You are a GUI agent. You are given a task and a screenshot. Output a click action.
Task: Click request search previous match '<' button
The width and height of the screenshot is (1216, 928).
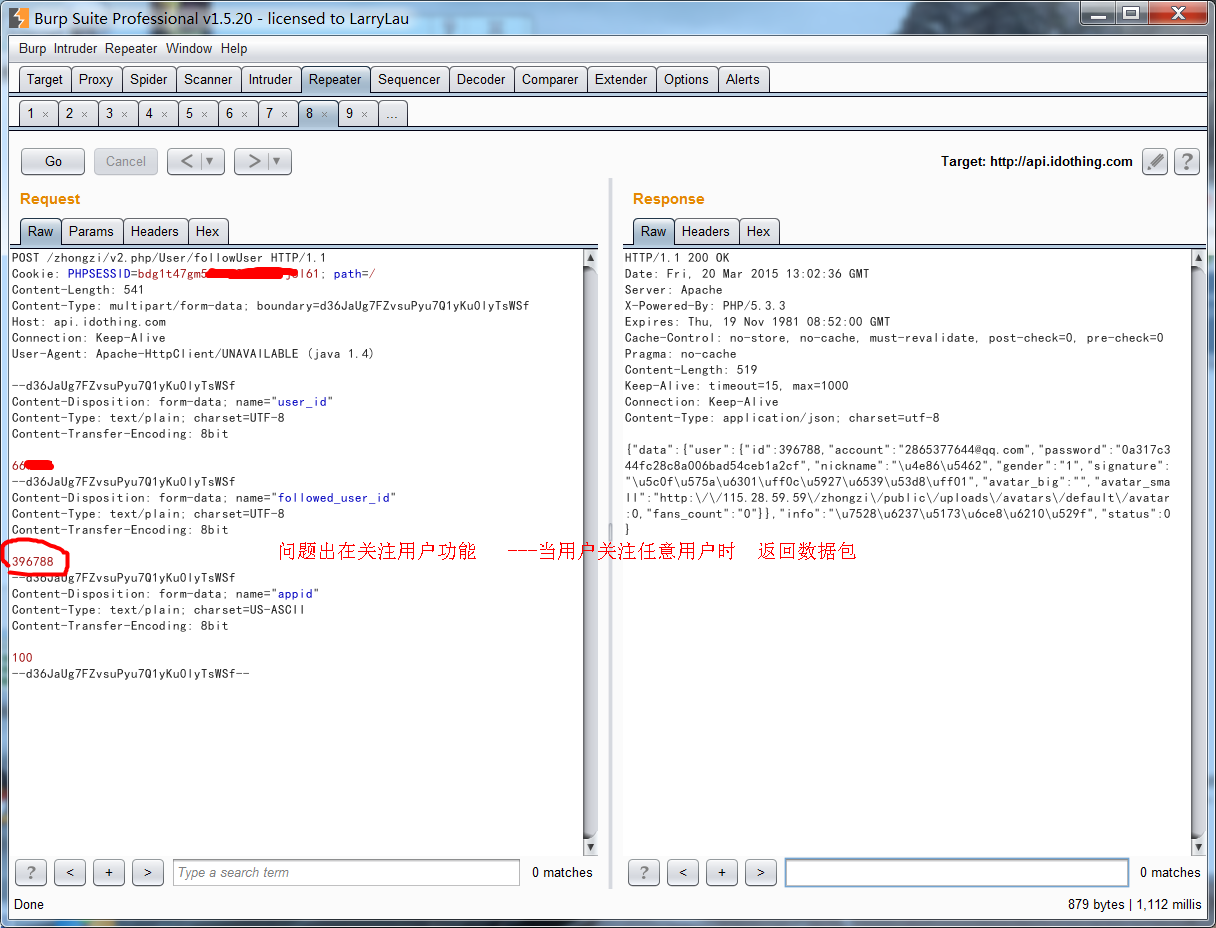click(x=70, y=872)
